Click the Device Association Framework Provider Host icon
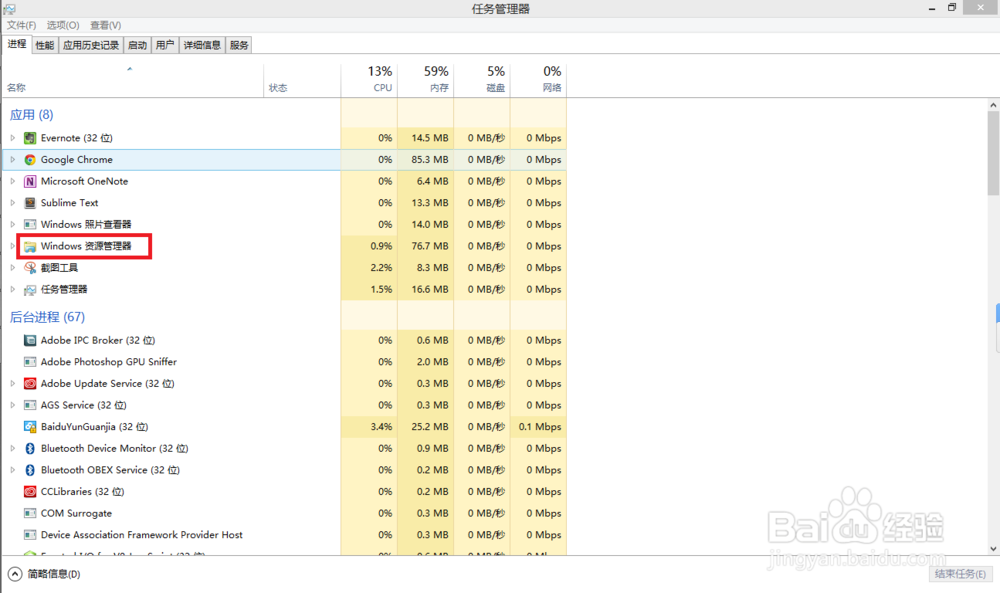The width and height of the screenshot is (1000, 593). tap(30, 535)
